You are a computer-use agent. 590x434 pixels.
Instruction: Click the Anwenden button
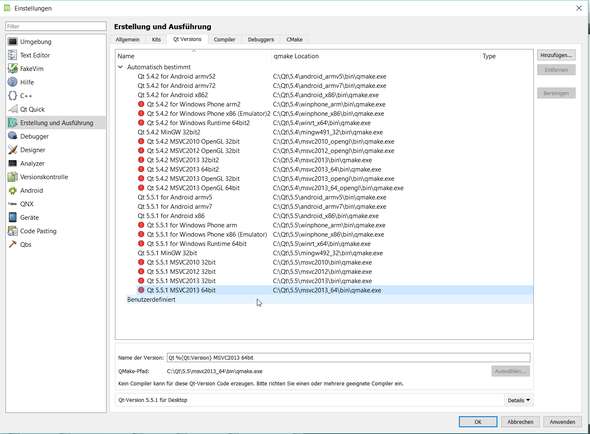(563, 422)
